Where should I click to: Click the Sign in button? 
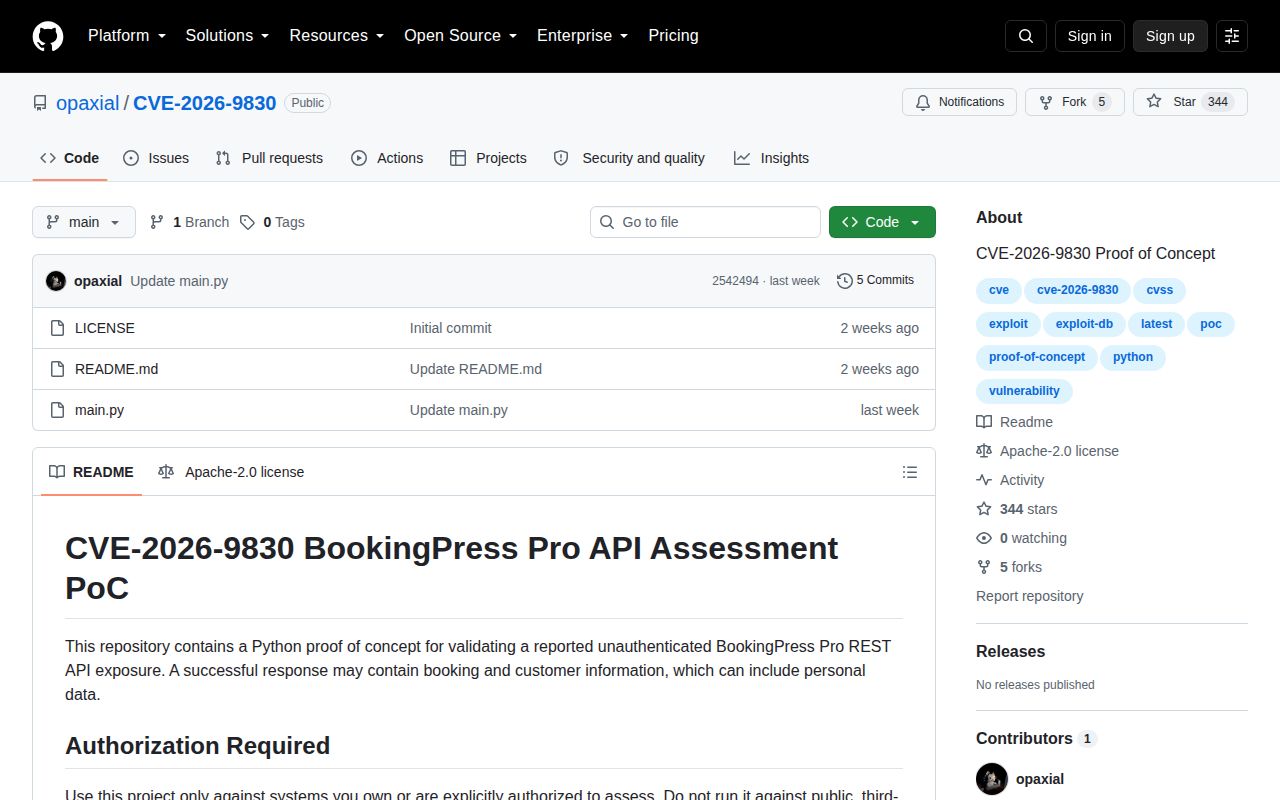[1089, 36]
